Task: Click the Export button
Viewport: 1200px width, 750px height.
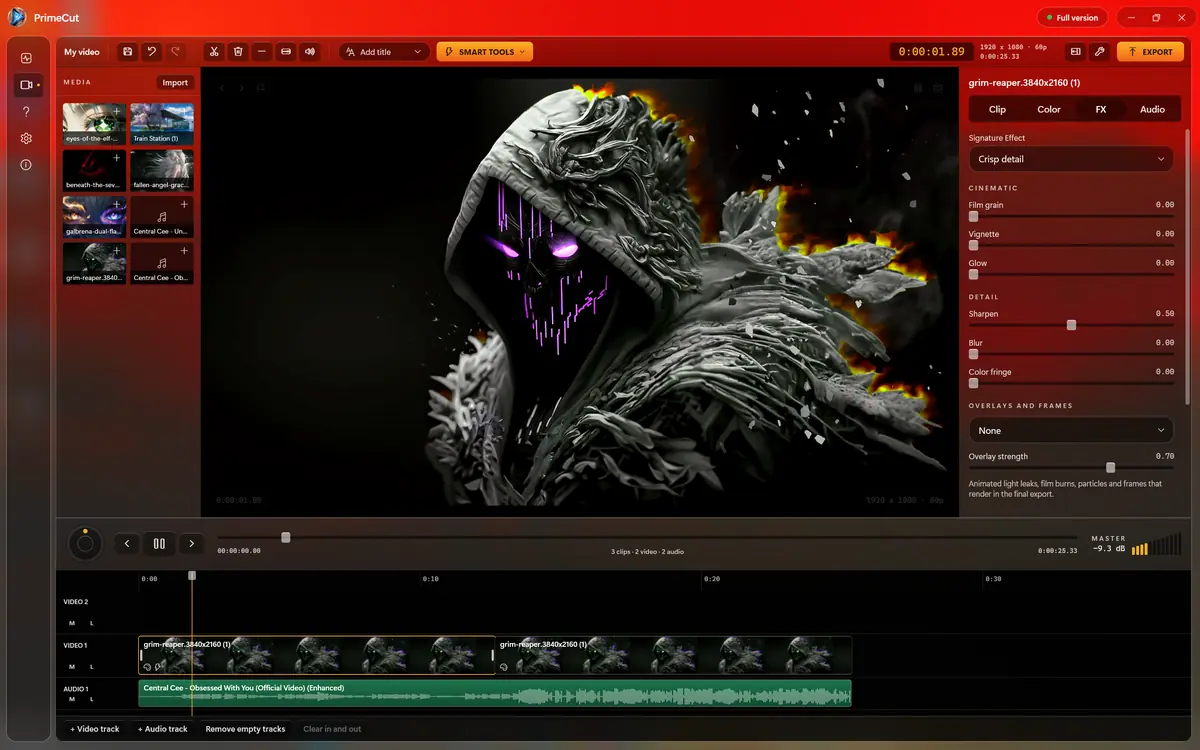Action: [1150, 51]
